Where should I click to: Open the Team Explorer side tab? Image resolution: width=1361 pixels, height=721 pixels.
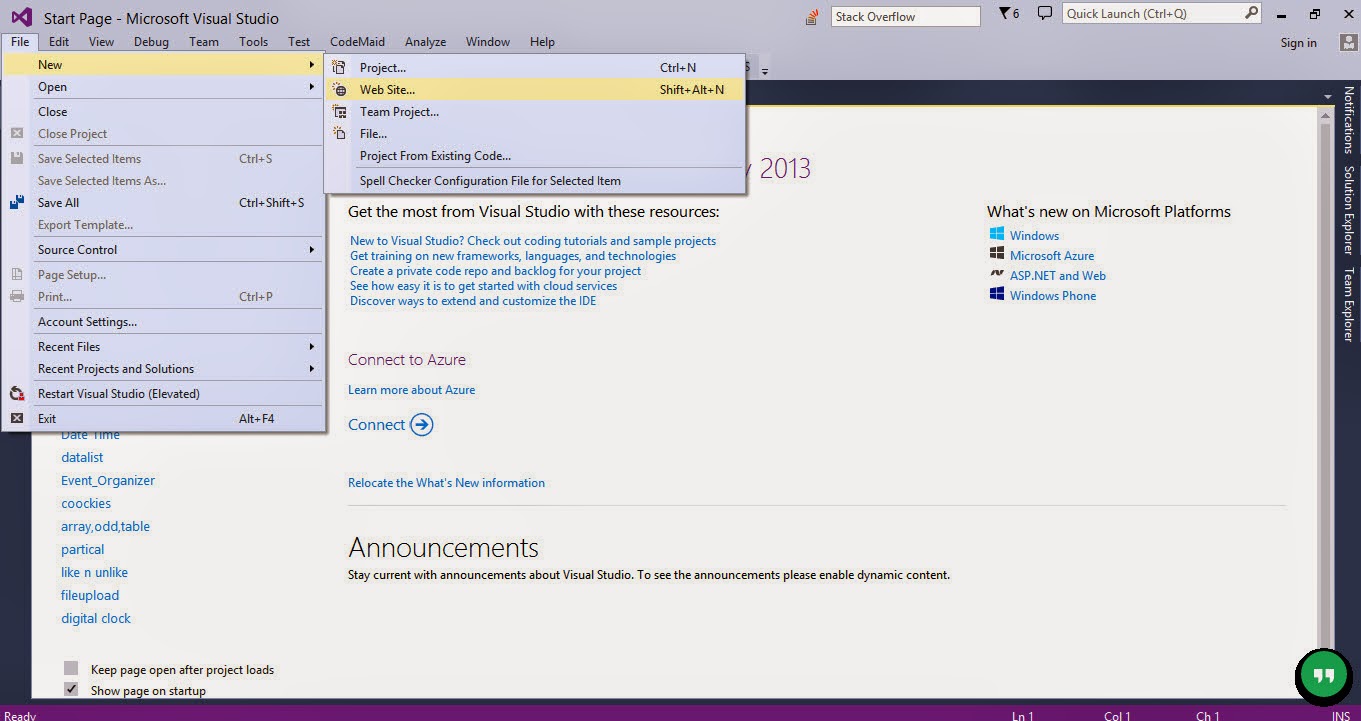tap(1348, 305)
